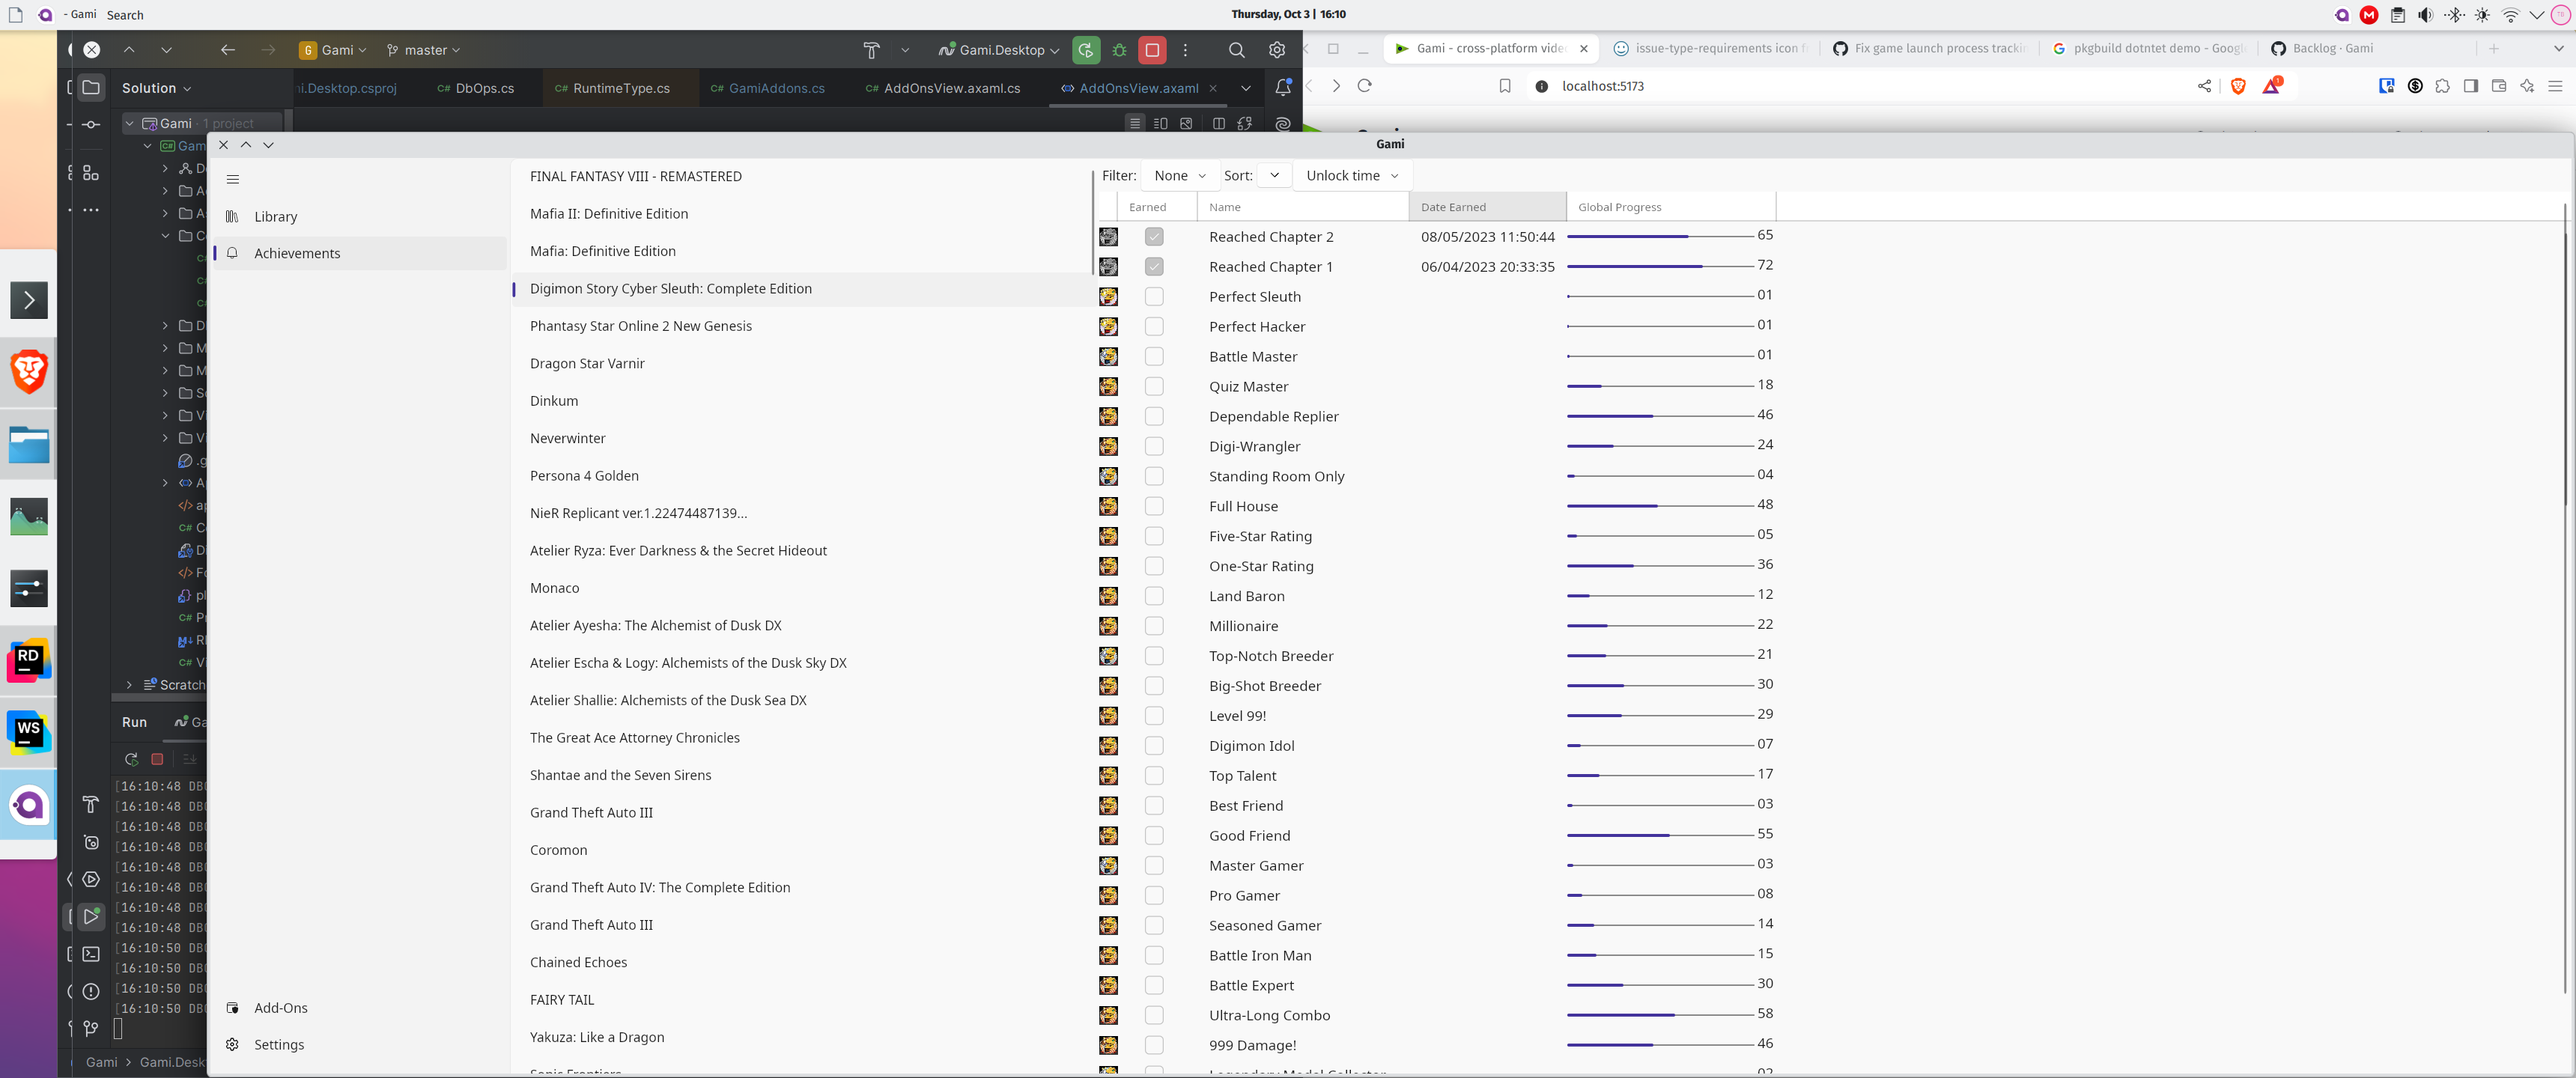2576x1078 pixels.
Task: Switch to Backlog - Gami browser tab
Action: (x=2331, y=48)
